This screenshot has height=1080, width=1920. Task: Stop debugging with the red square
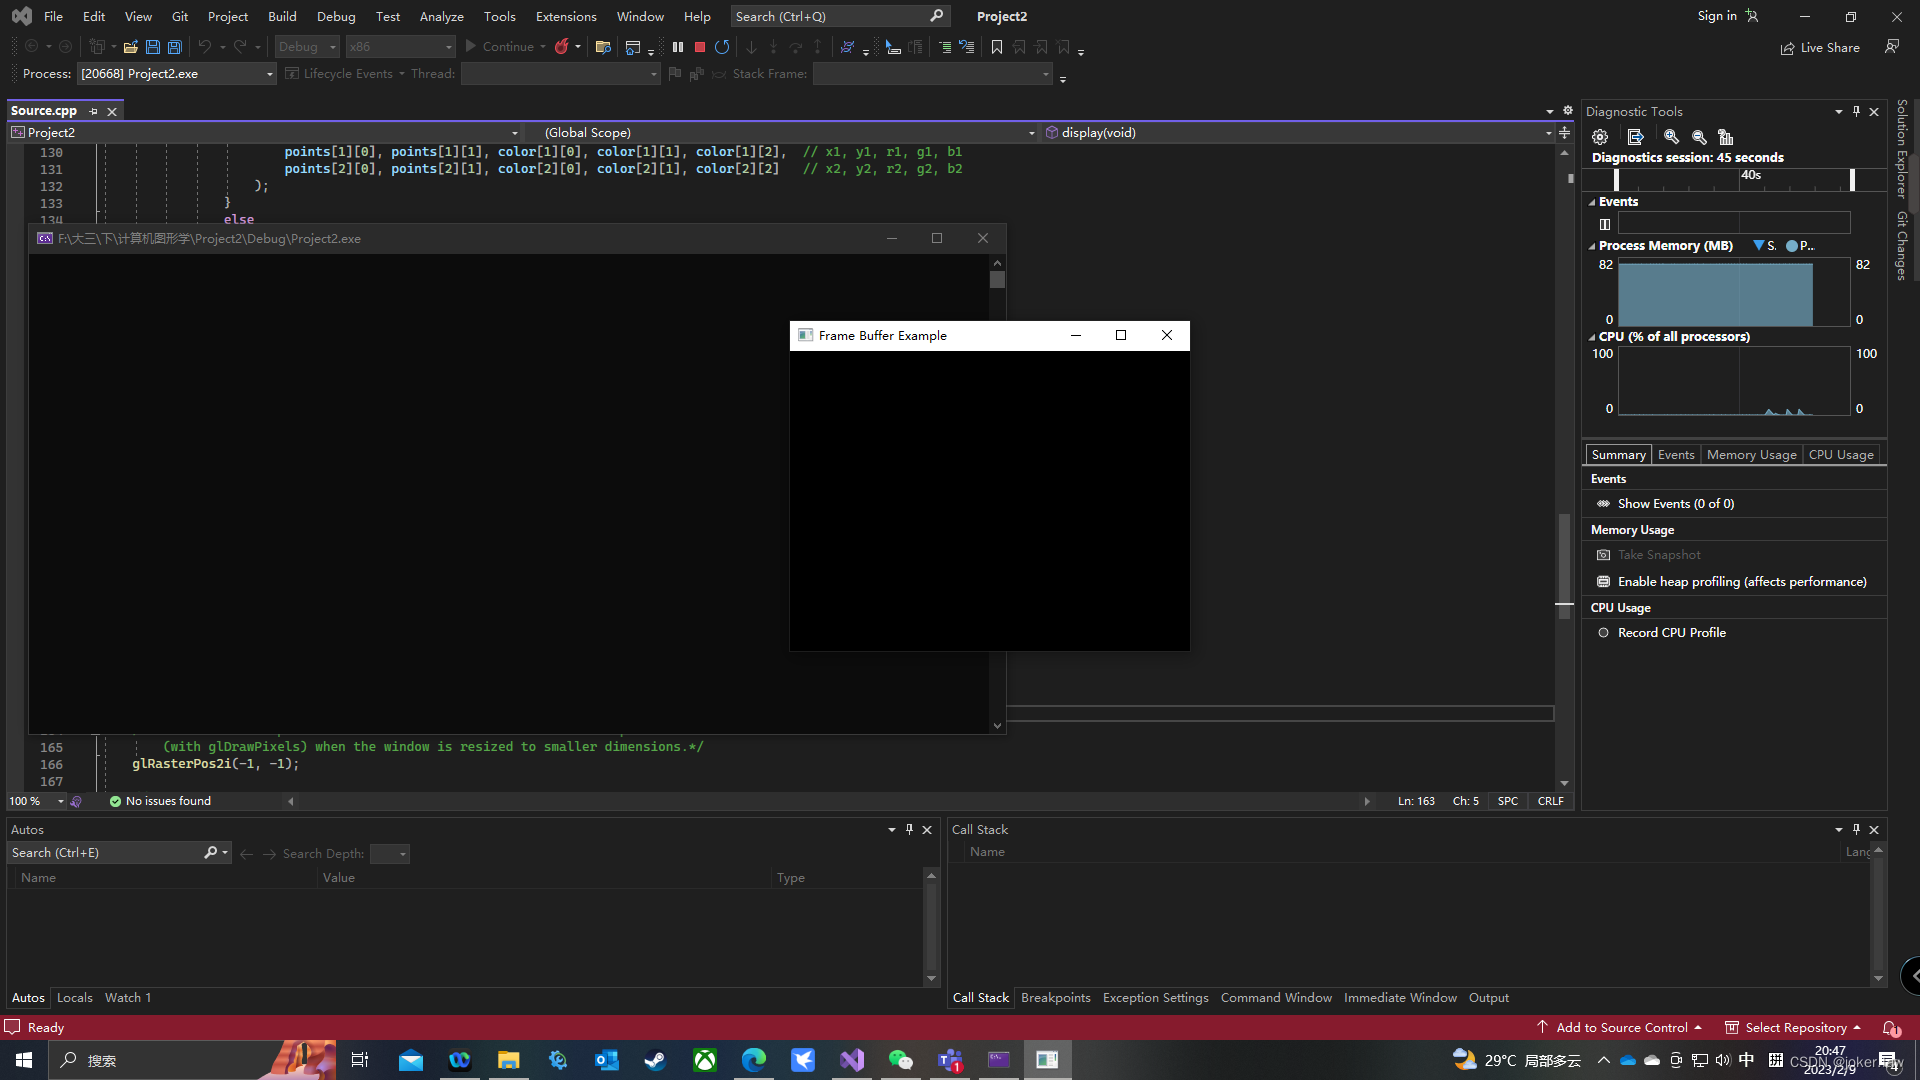click(700, 47)
